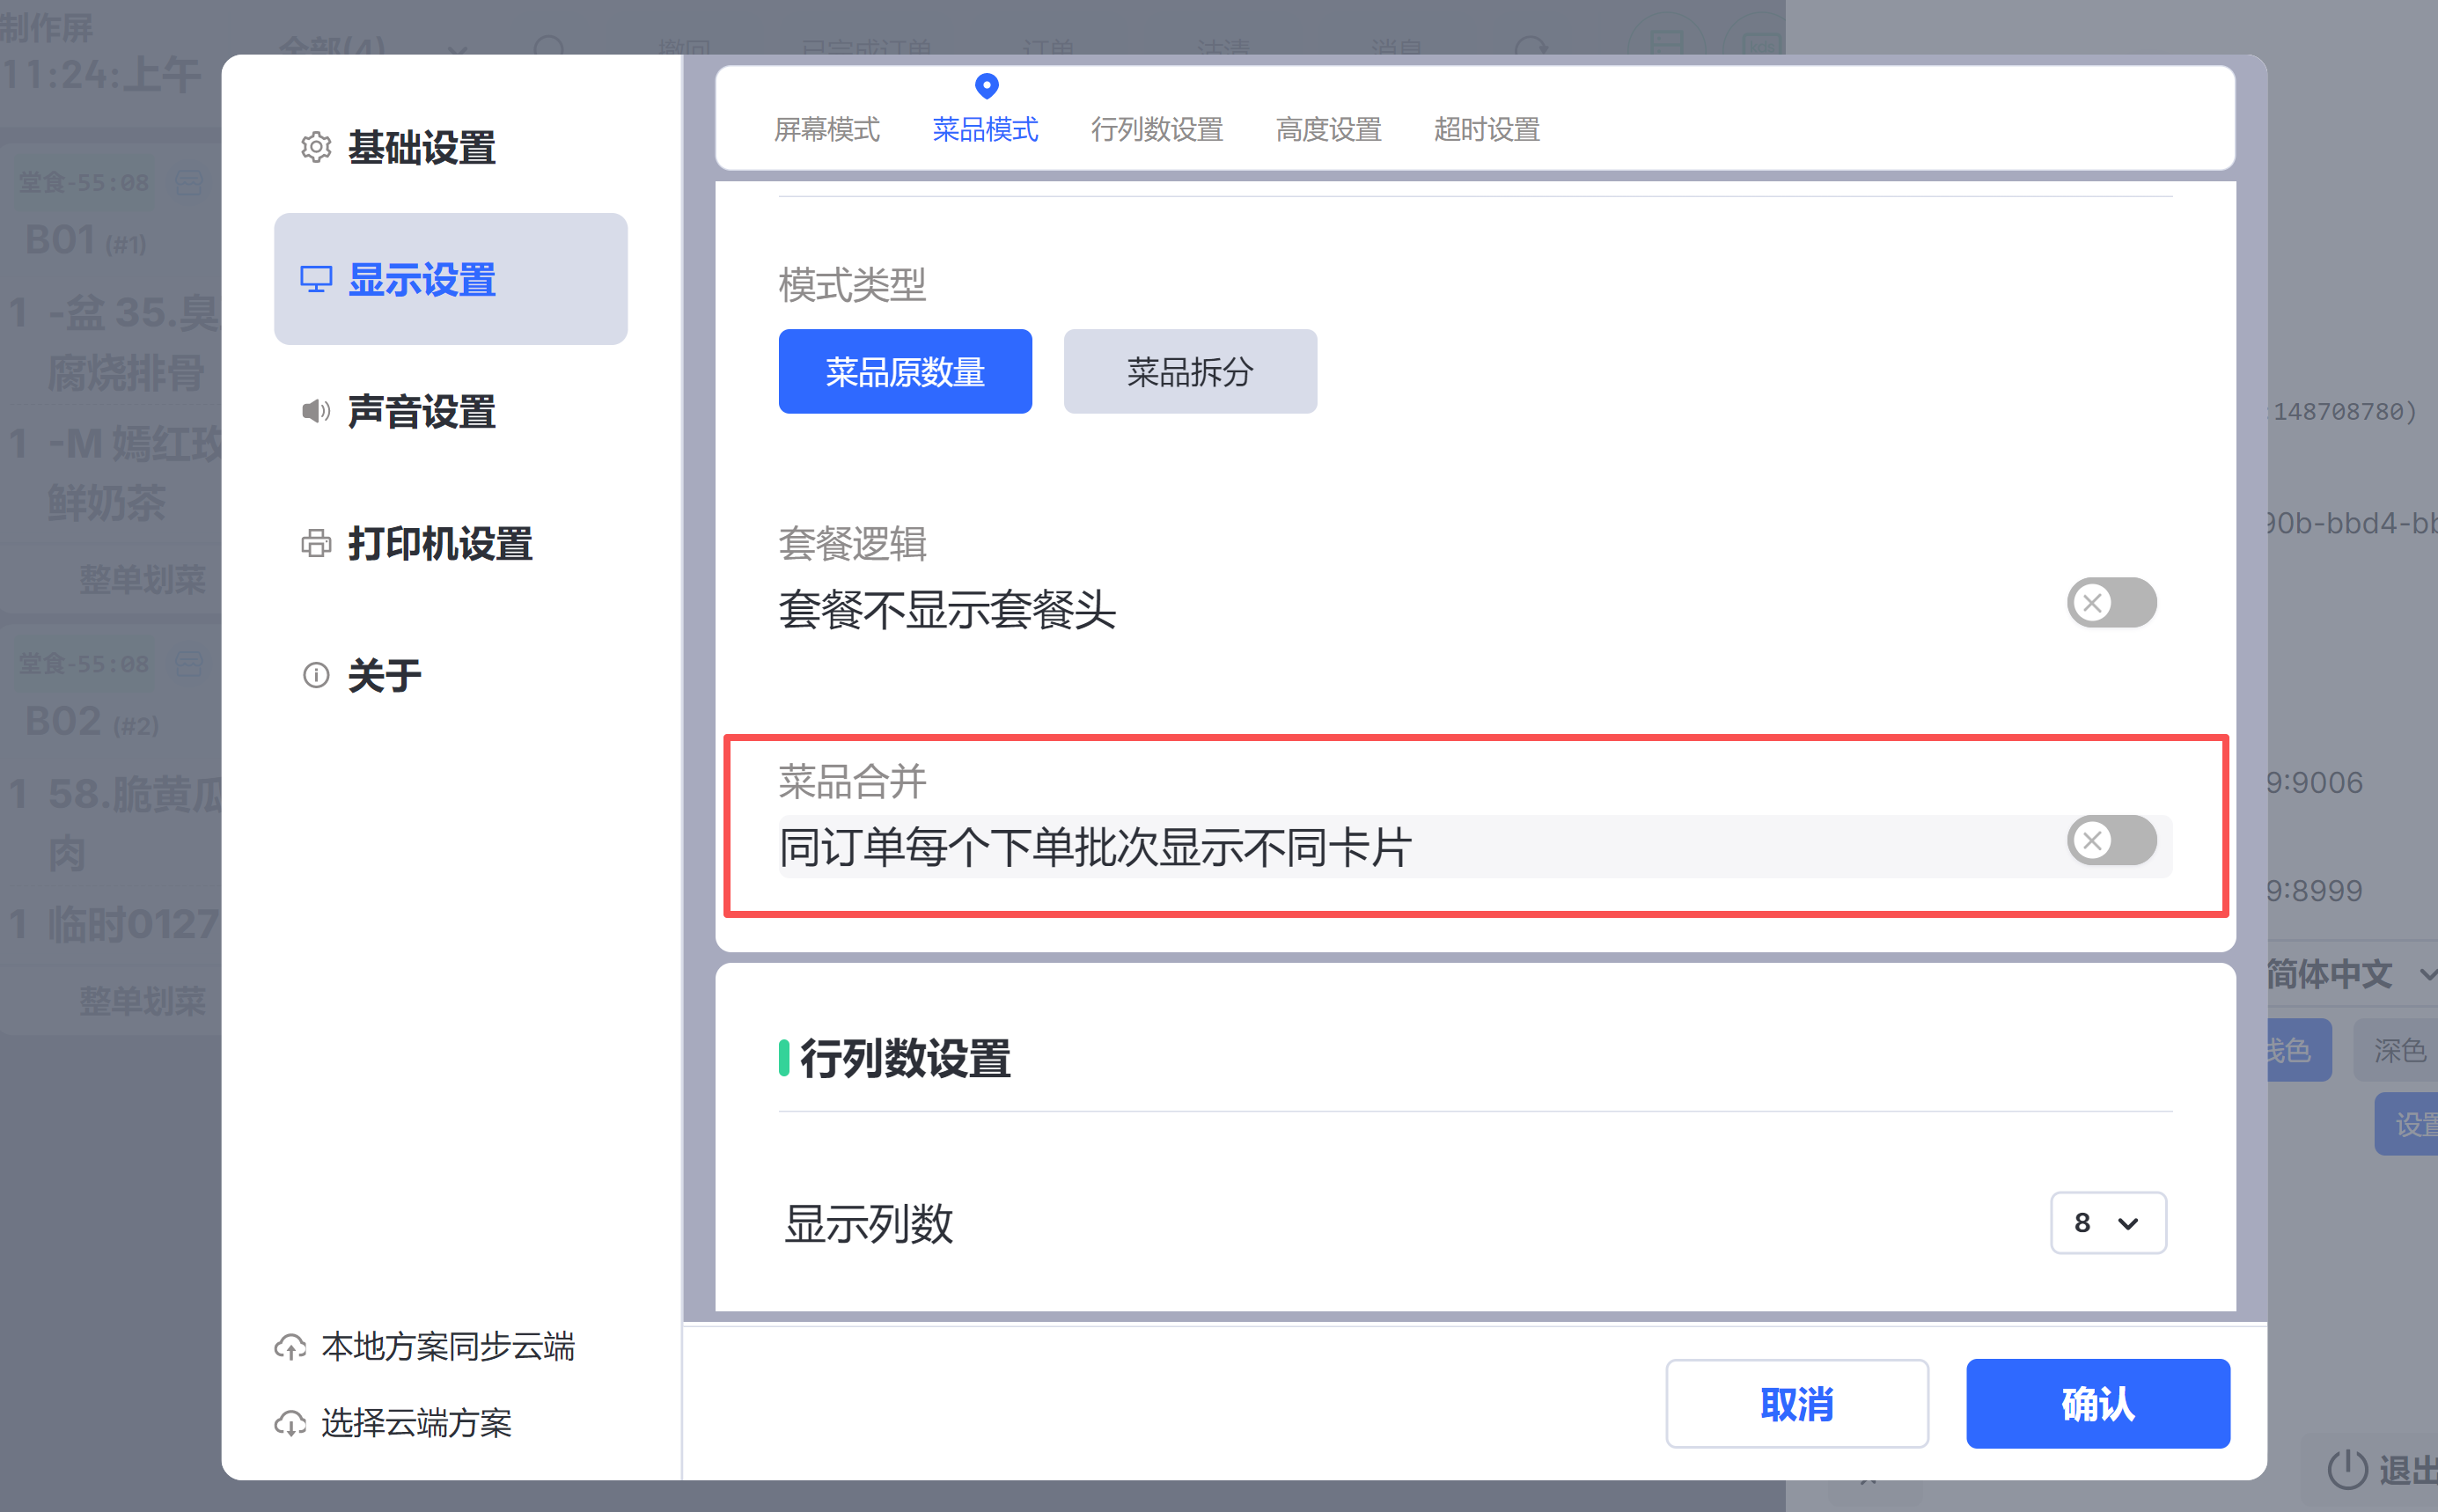This screenshot has width=2438, height=1512.
Task: Click the info icon beside 关于
Action: coord(316,675)
